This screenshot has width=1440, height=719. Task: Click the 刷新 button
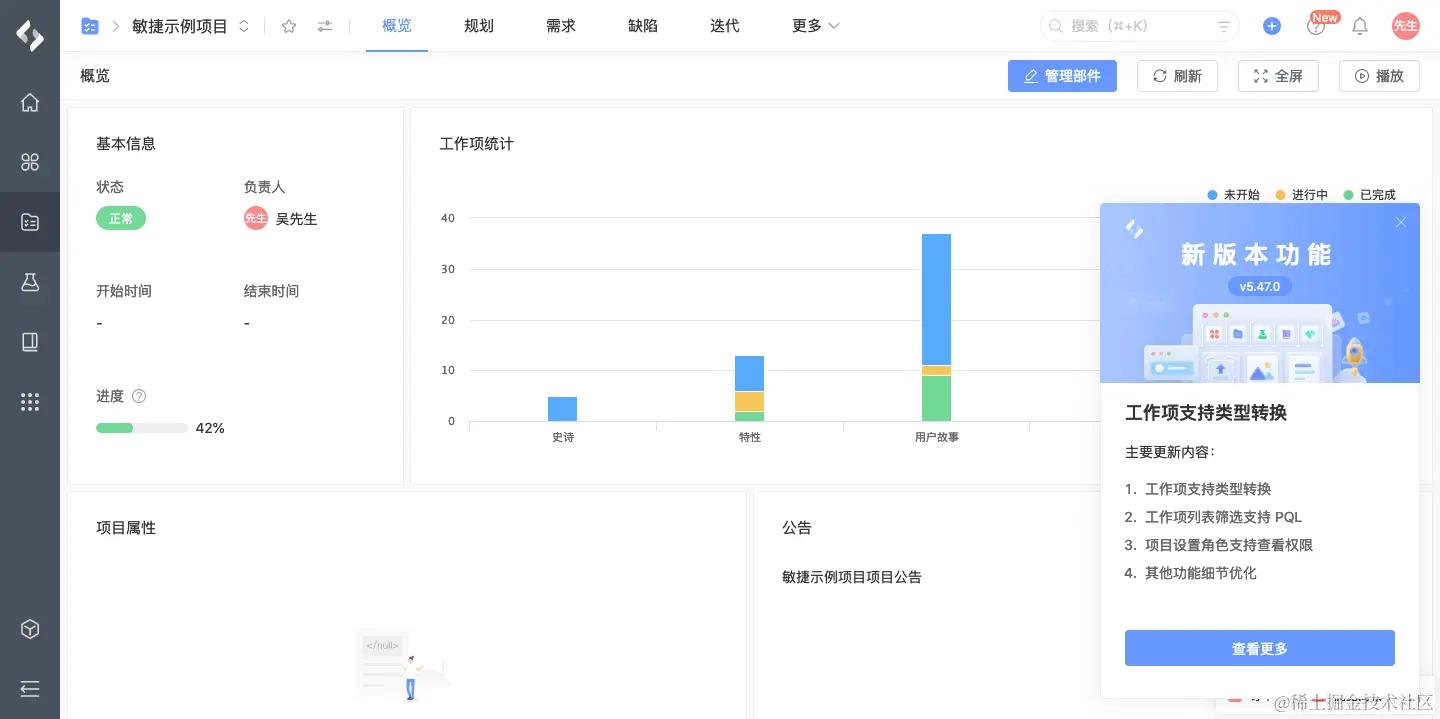pyautogui.click(x=1177, y=76)
